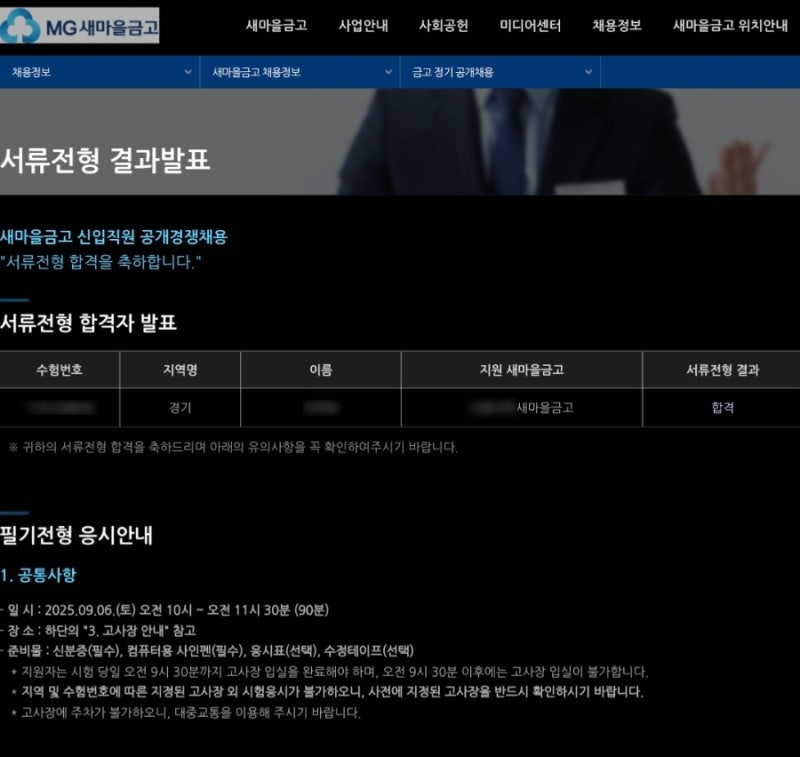The height and width of the screenshot is (757, 800).
Task: Click the MG 새마을금고 logo
Action: pyautogui.click(x=79, y=26)
